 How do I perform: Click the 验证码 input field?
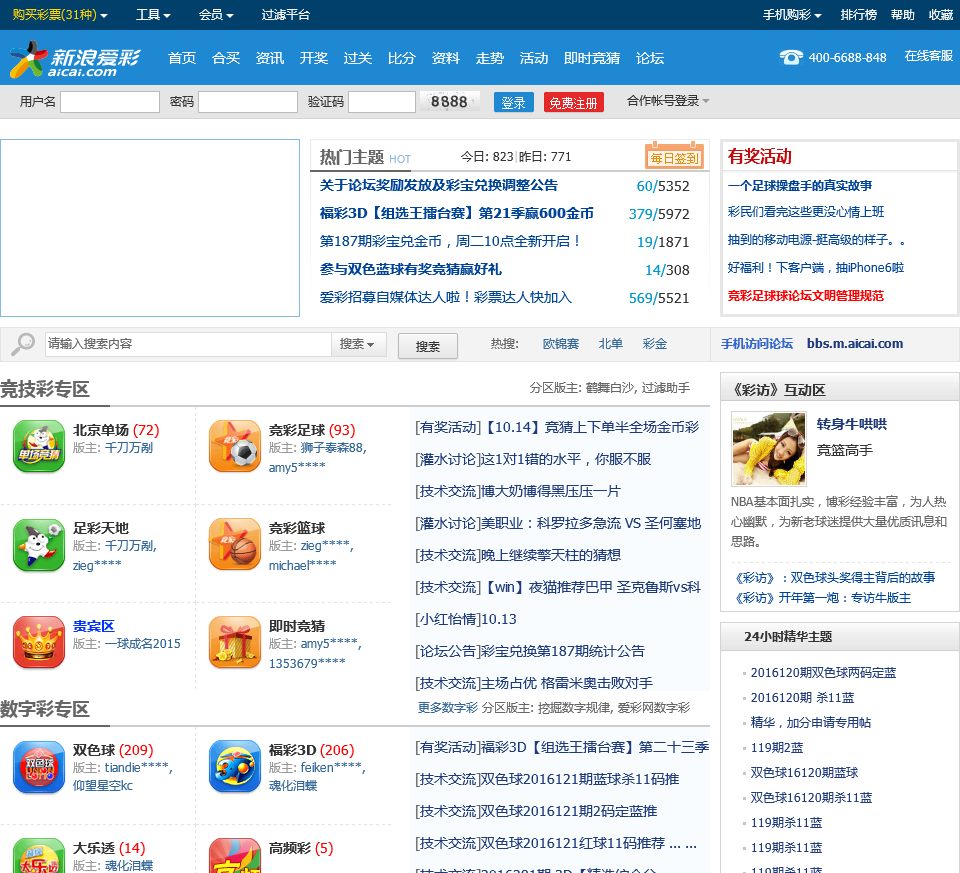pos(382,102)
